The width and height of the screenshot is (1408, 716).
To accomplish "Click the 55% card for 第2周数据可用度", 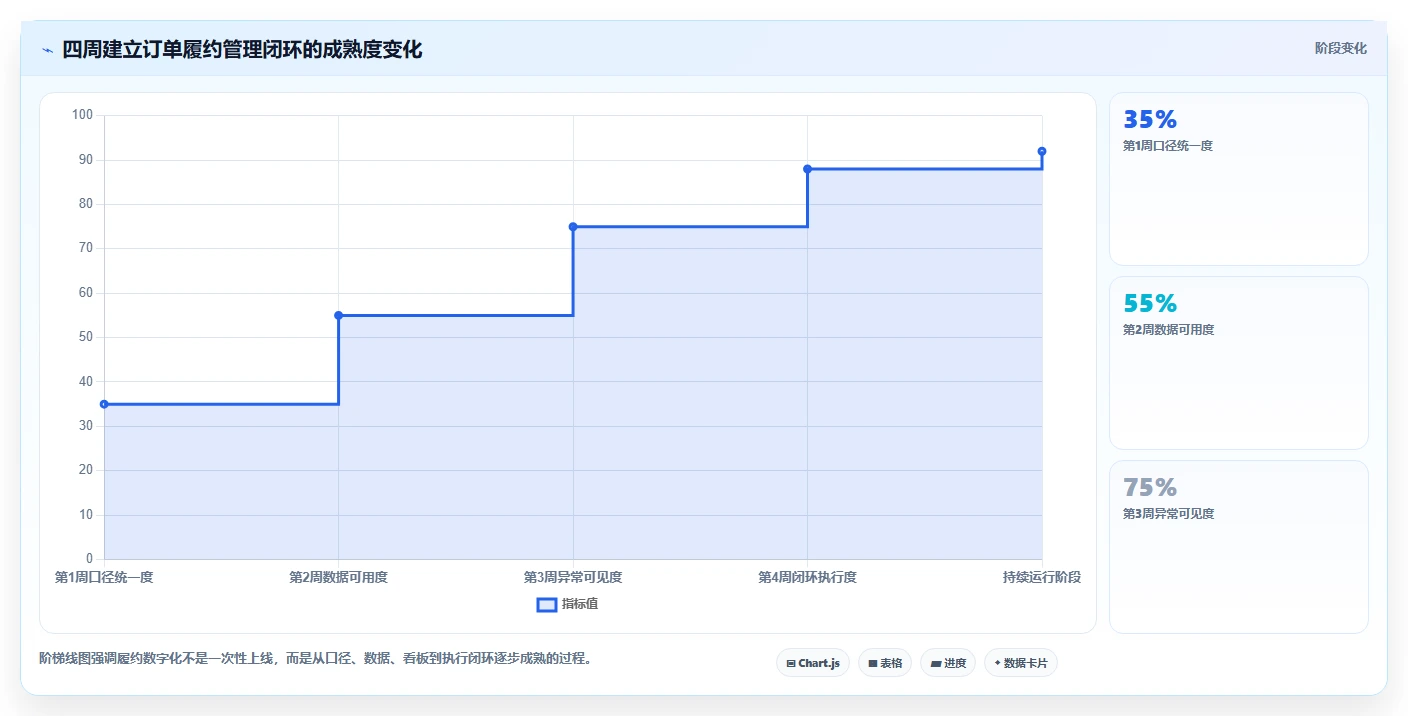I will pyautogui.click(x=1238, y=363).
